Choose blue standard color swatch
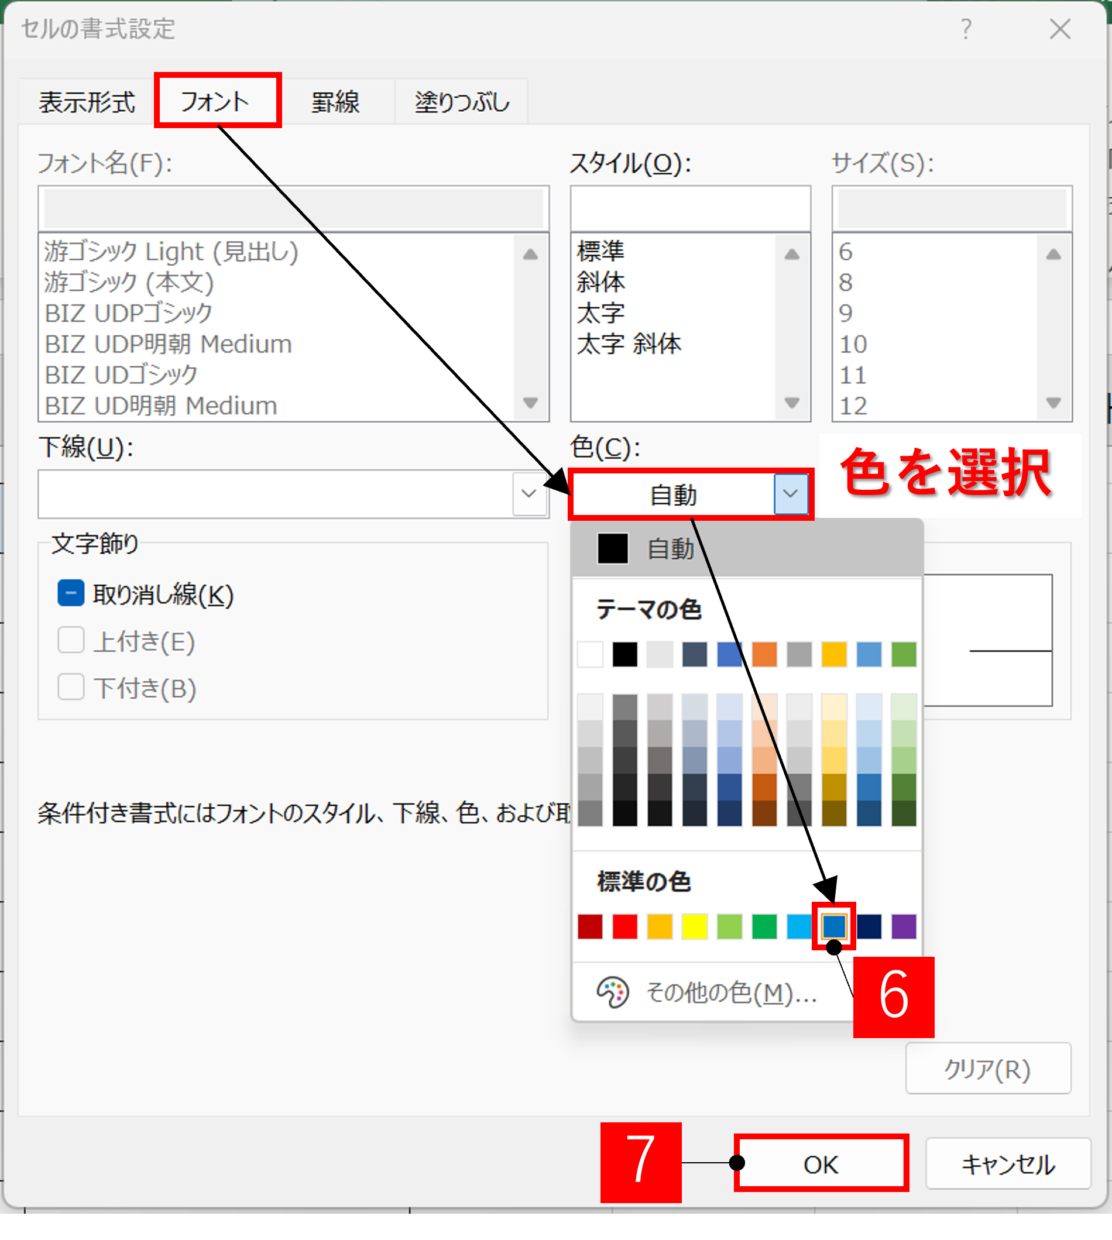This screenshot has width=1112, height=1240. [834, 926]
